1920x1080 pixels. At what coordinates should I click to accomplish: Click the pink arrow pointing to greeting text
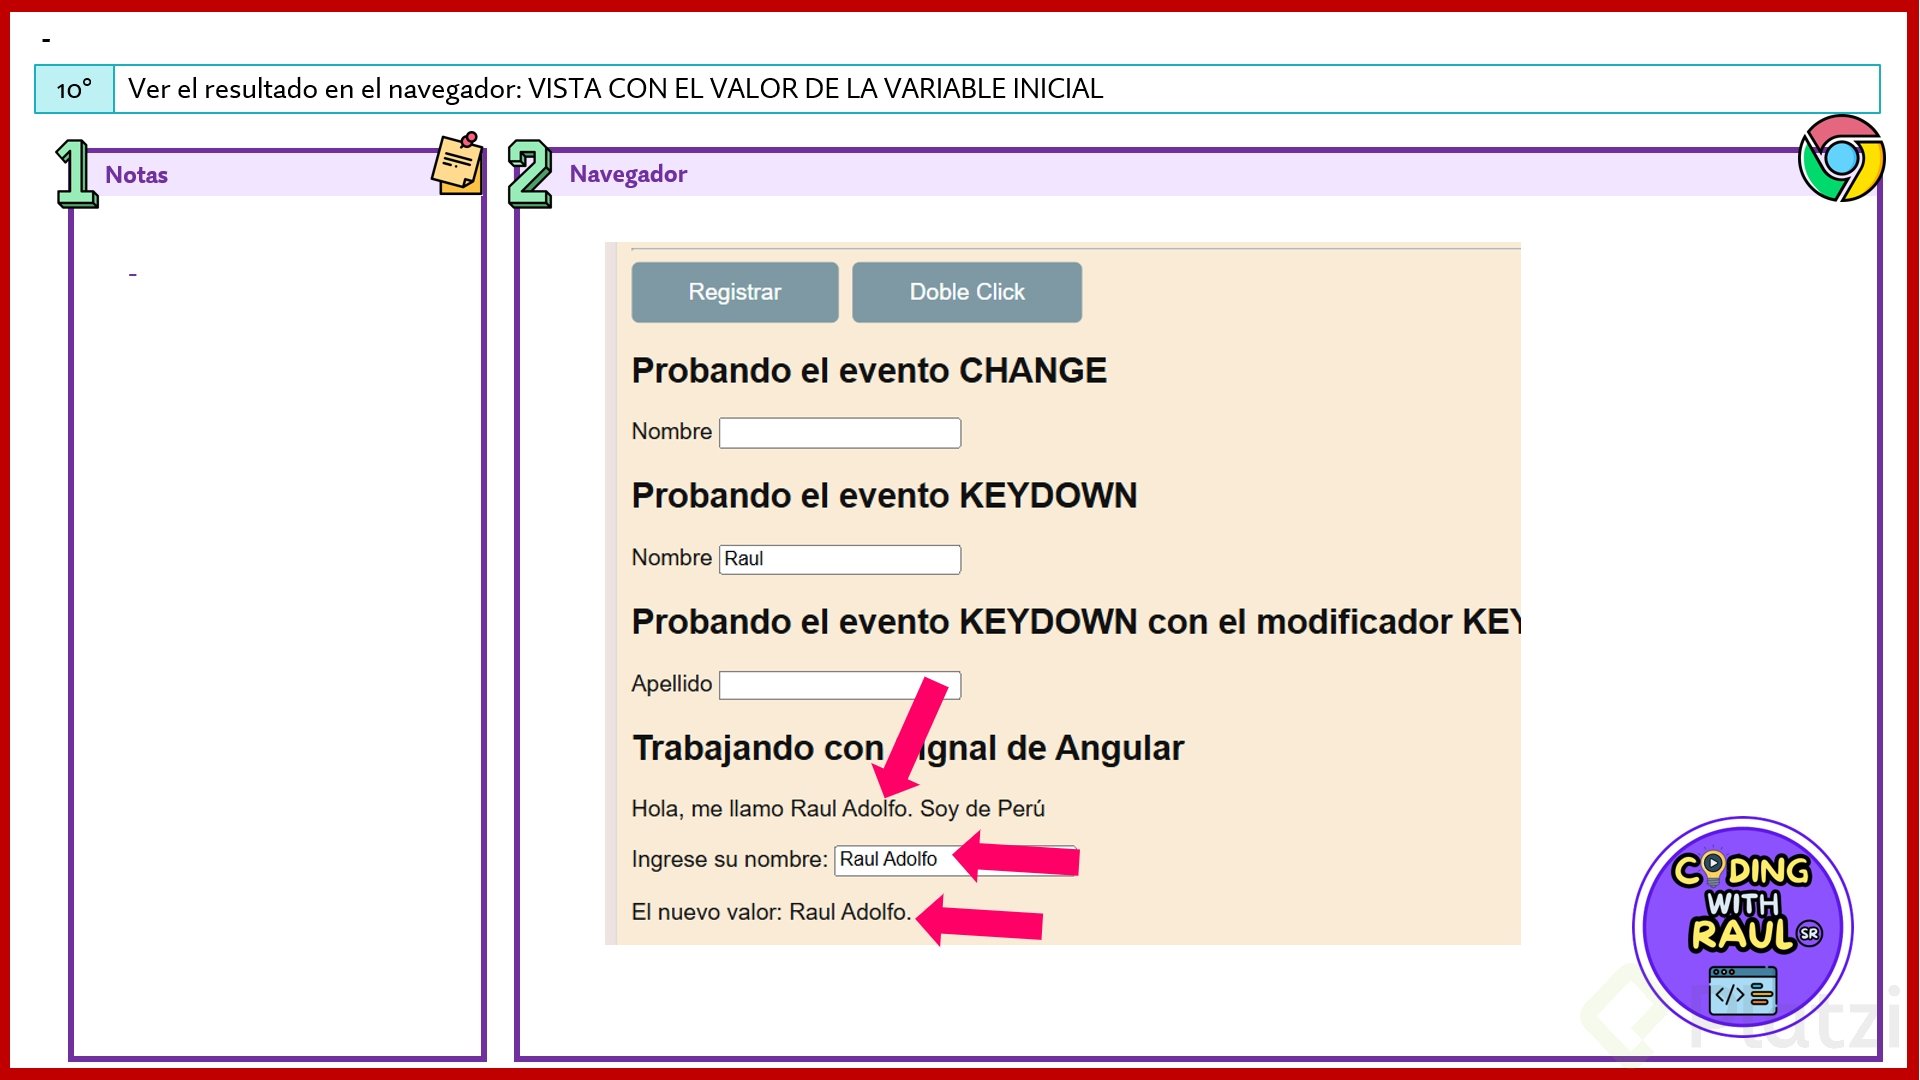coord(912,737)
